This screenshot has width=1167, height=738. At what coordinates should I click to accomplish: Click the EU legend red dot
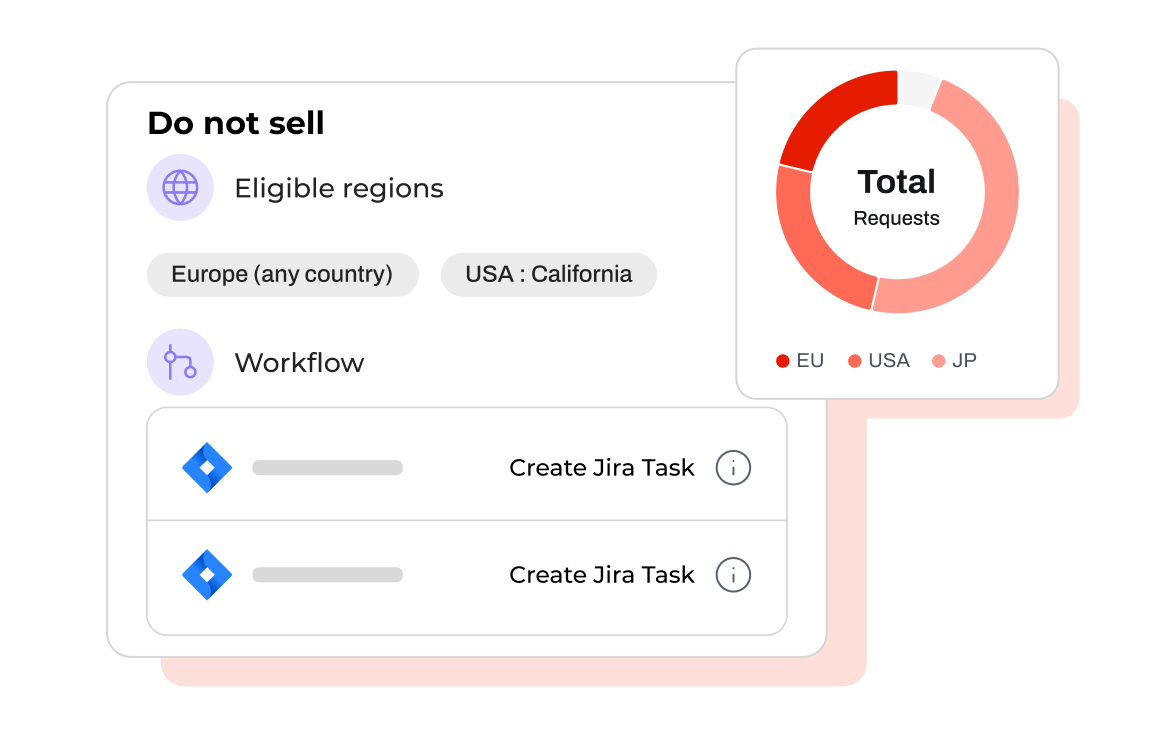[783, 361]
